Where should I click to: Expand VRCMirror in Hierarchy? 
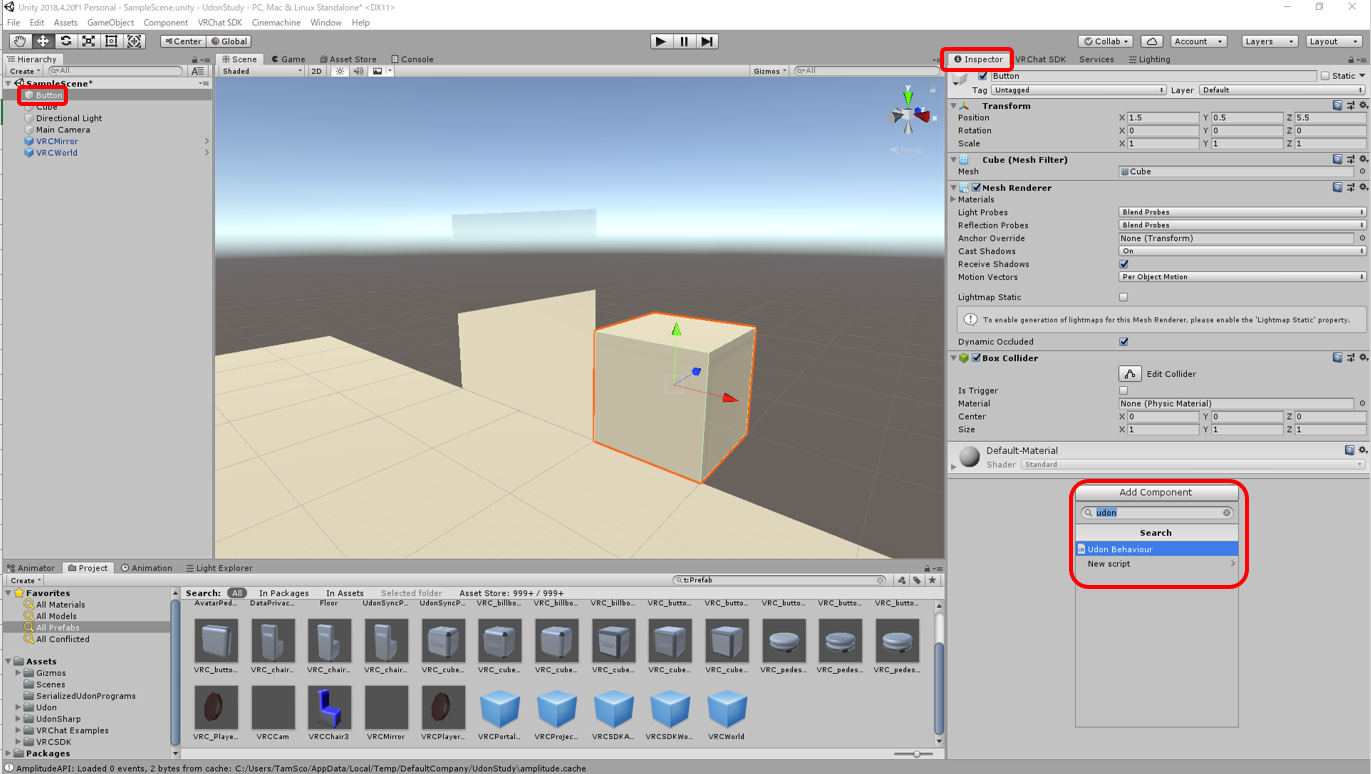pos(207,141)
